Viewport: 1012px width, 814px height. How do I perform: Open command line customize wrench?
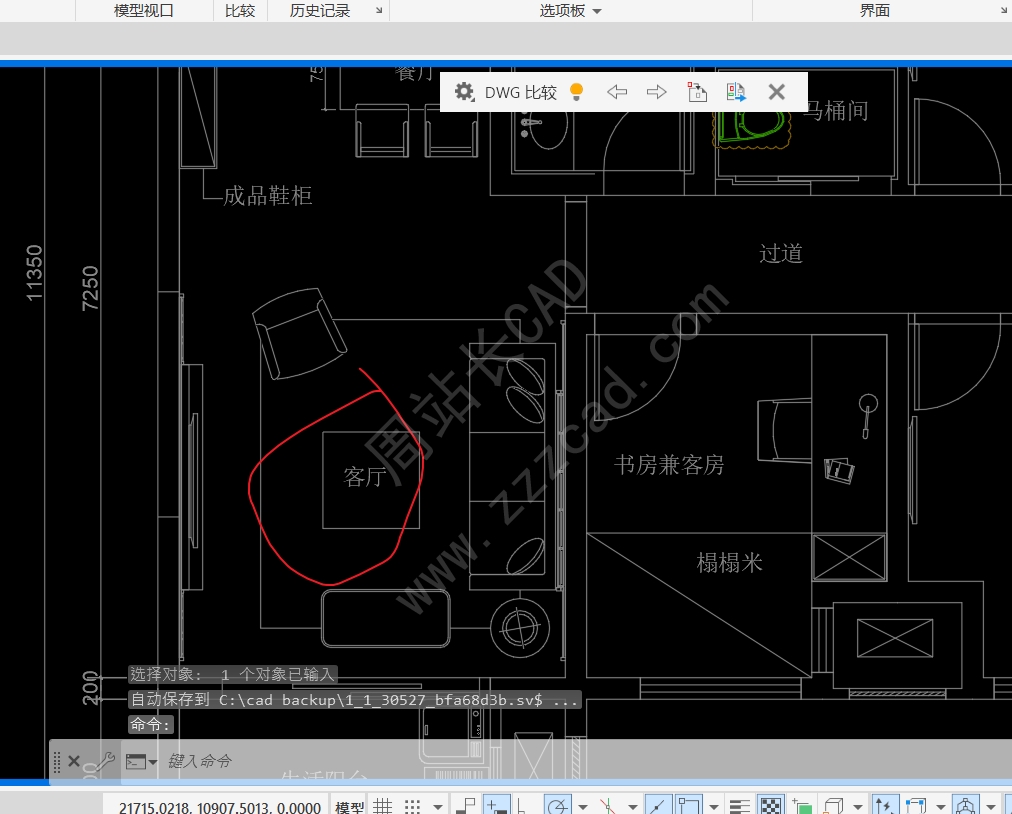tap(102, 762)
